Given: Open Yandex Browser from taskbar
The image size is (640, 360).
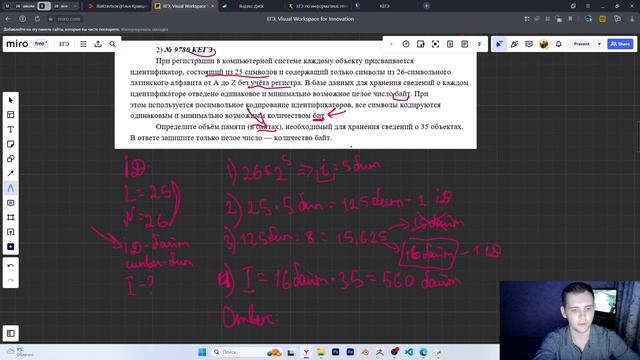Looking at the screenshot, I should click(x=306, y=352).
